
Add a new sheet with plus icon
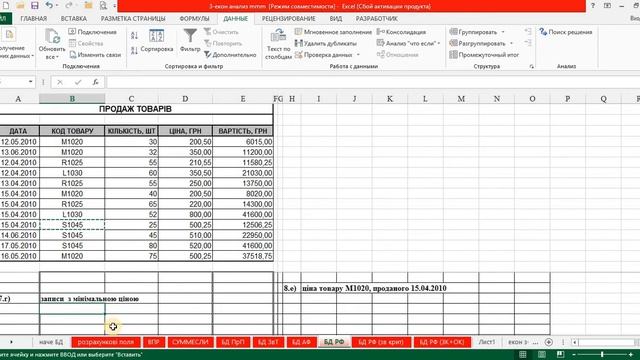pyautogui.click(x=549, y=342)
